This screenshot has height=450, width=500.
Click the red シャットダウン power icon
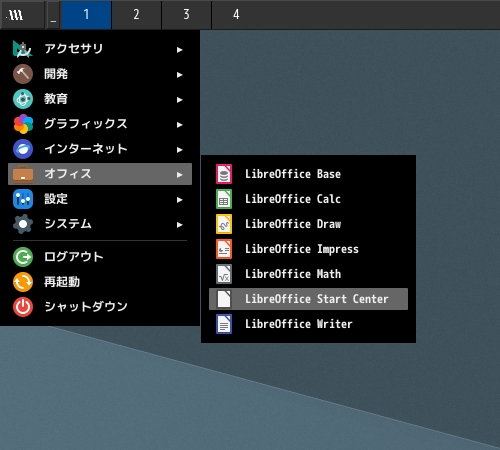23,307
